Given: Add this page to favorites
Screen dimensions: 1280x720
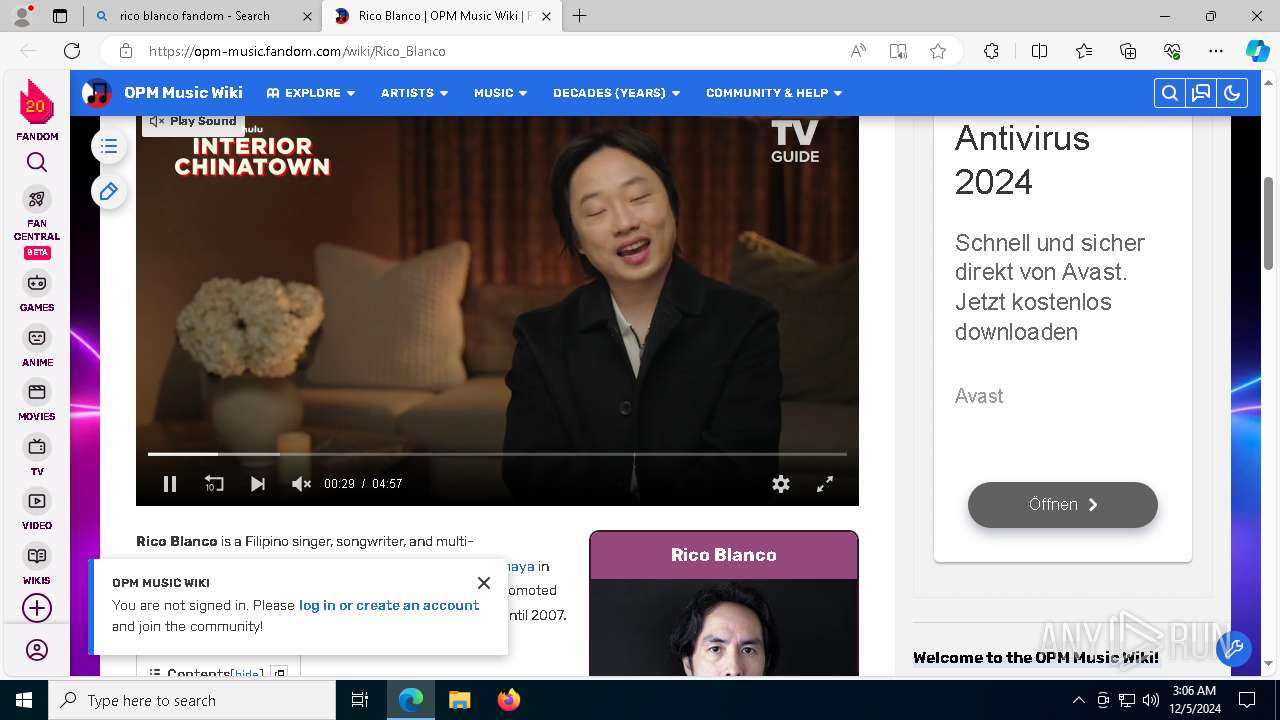Looking at the screenshot, I should tap(938, 51).
